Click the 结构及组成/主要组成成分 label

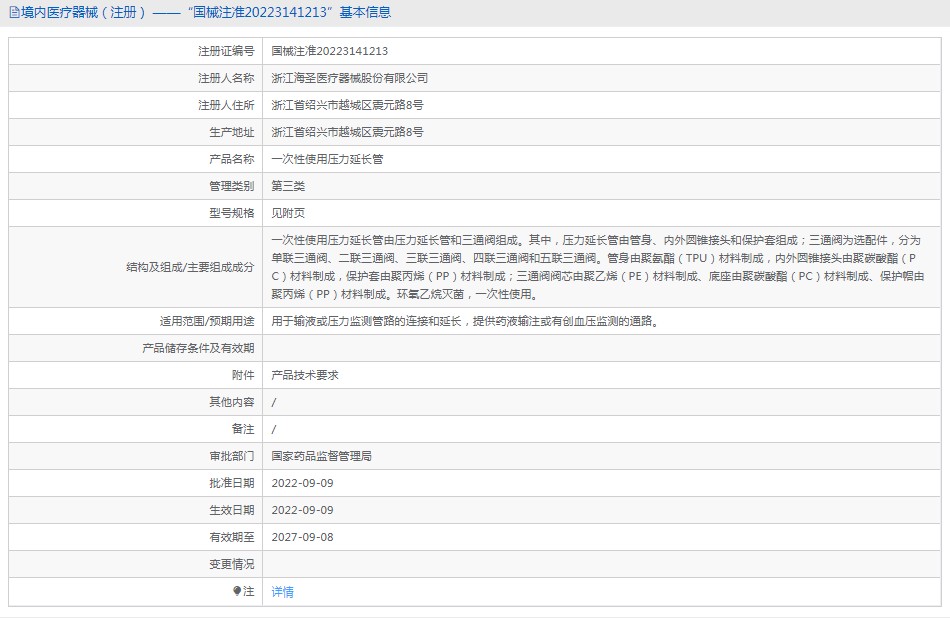coord(190,267)
